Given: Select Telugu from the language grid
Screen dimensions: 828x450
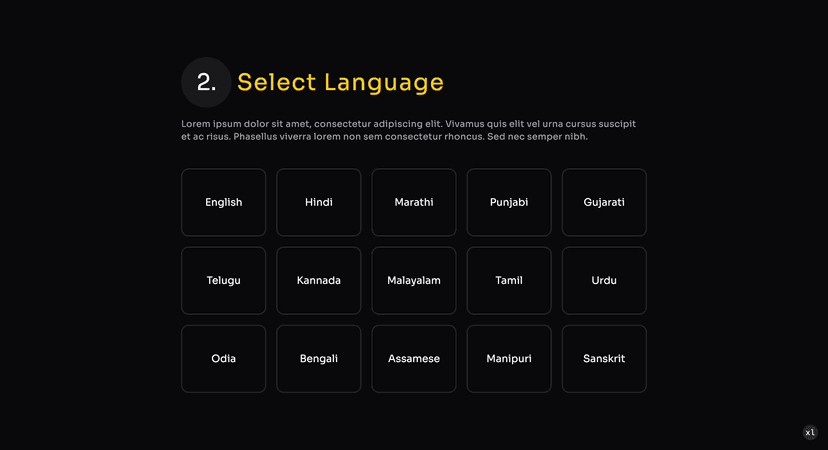Looking at the screenshot, I should point(223,280).
